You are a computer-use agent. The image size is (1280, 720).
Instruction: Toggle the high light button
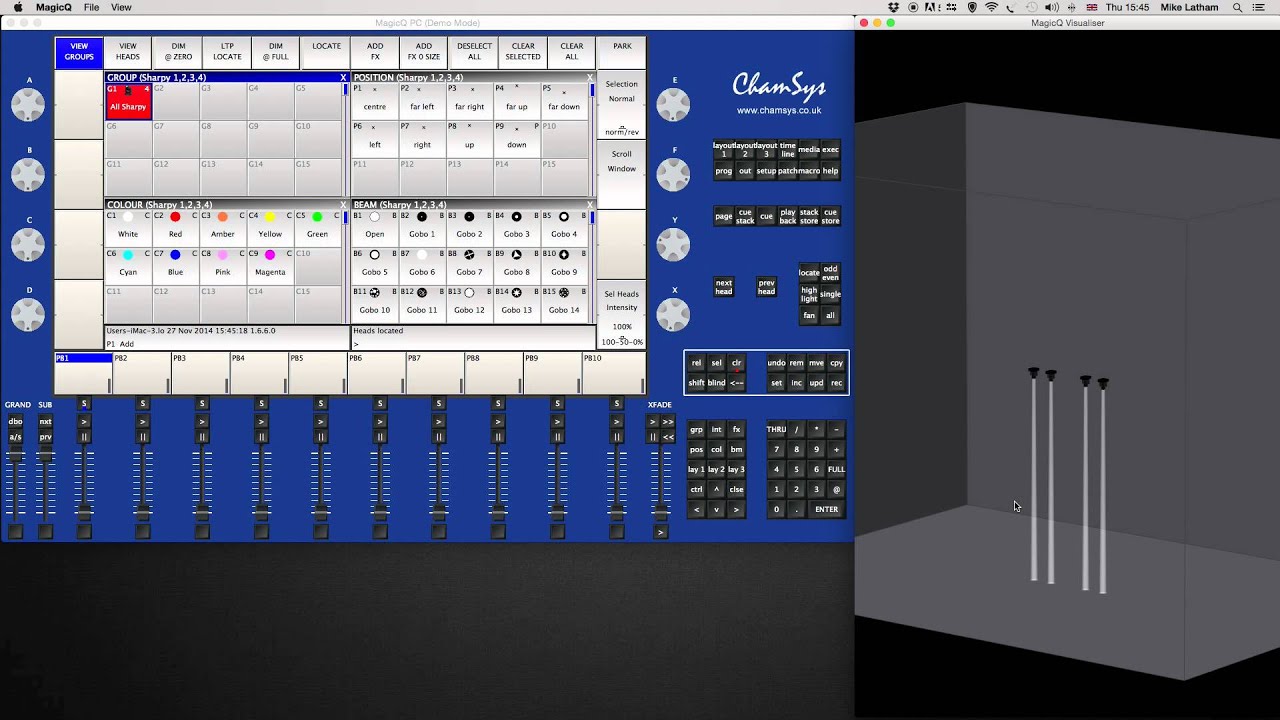(809, 294)
